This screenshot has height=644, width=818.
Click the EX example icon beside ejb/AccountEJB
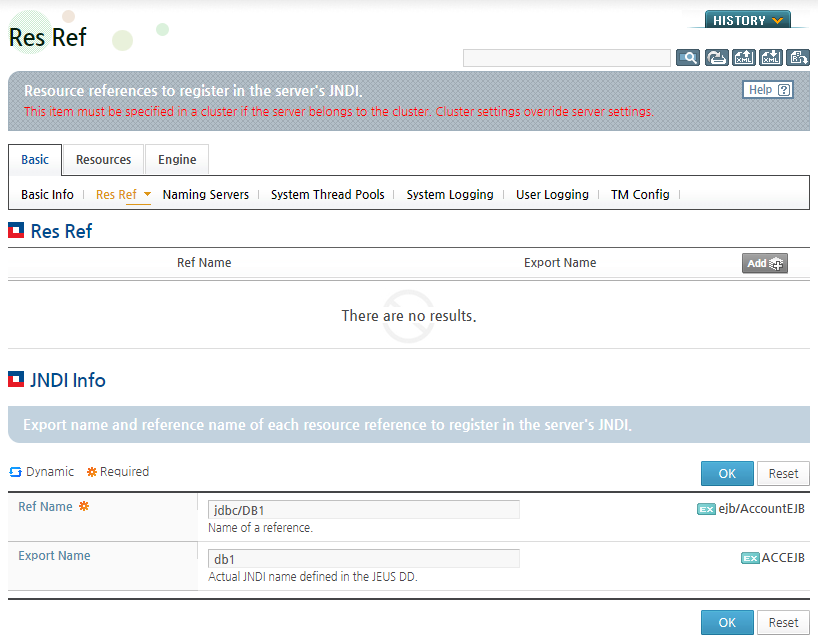tap(706, 509)
